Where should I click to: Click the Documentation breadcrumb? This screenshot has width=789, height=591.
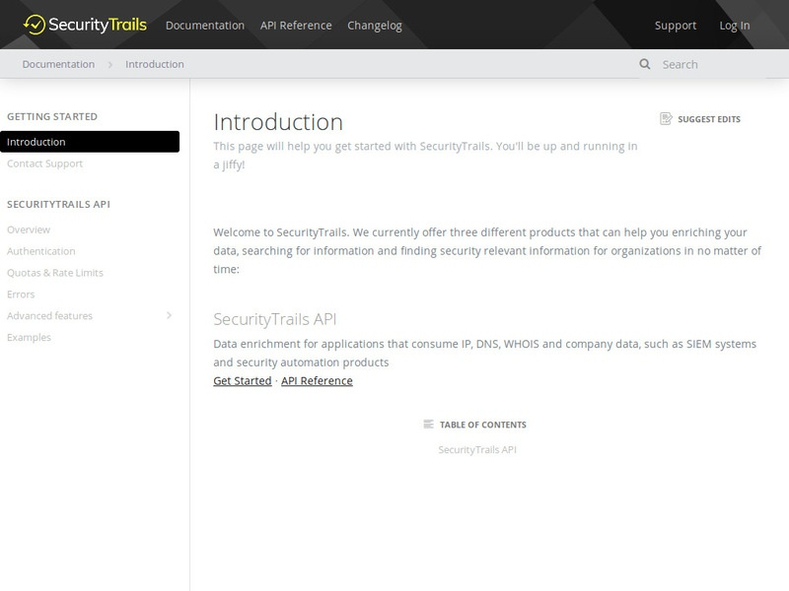[x=58, y=64]
